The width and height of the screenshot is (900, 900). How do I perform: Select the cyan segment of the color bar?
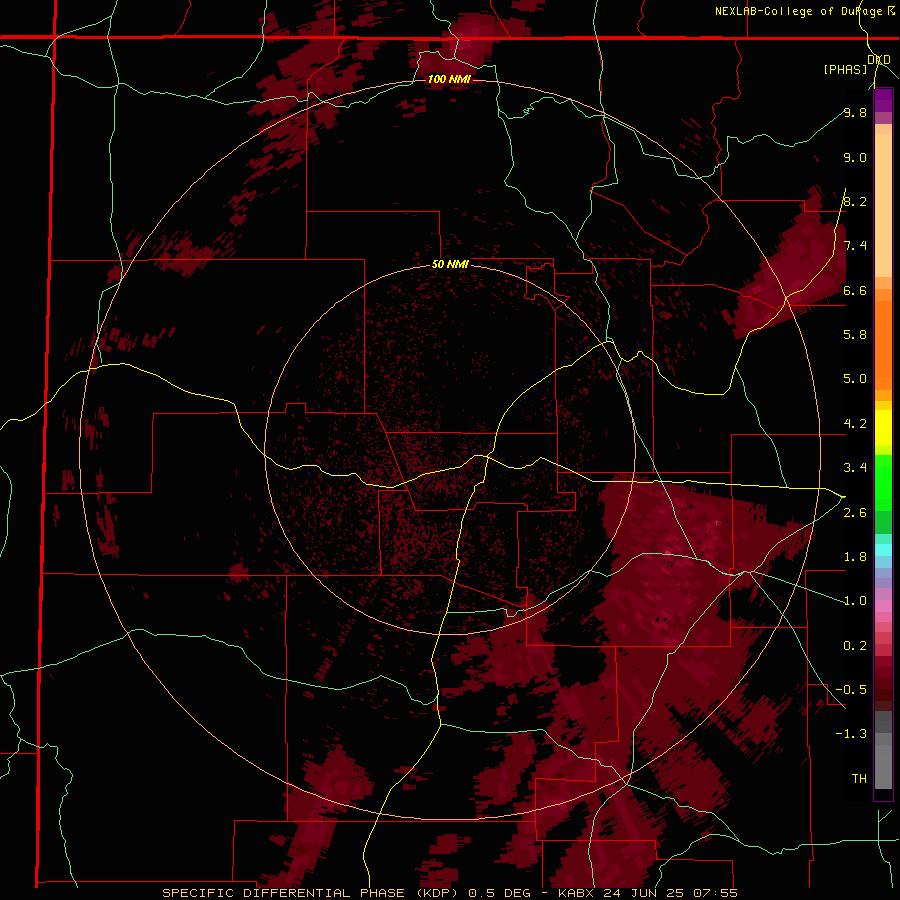point(883,550)
